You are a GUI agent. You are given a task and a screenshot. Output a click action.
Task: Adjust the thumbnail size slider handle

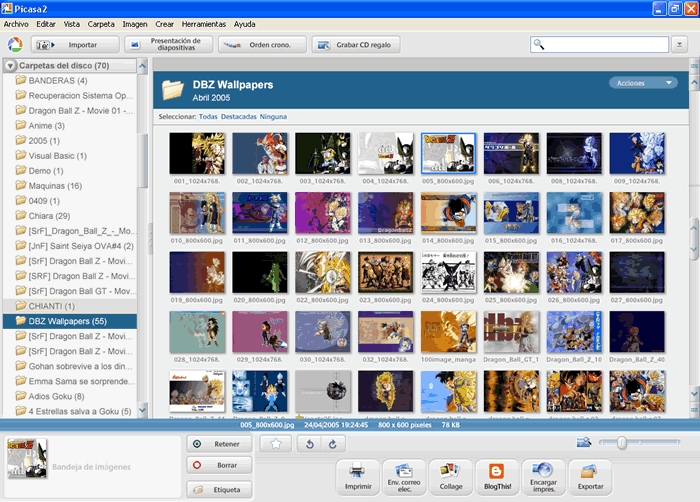point(621,443)
